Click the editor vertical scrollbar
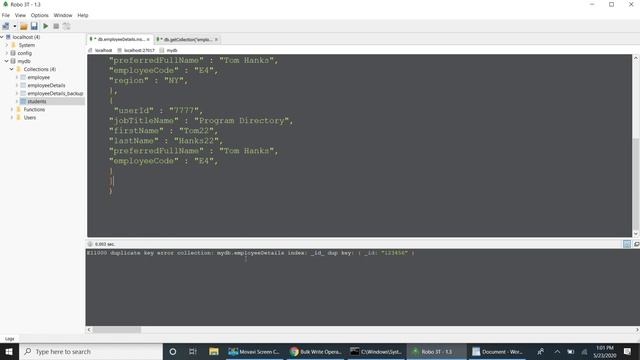 [x=636, y=184]
